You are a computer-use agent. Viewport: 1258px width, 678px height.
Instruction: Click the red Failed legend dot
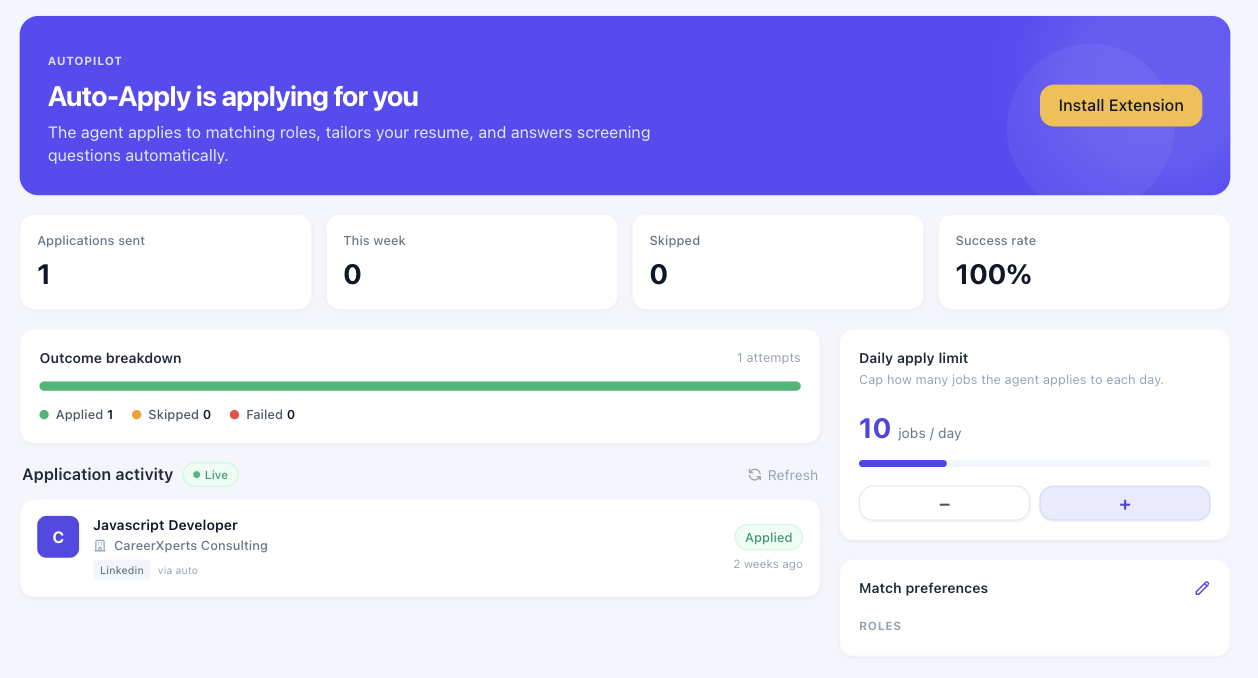pyautogui.click(x=235, y=415)
